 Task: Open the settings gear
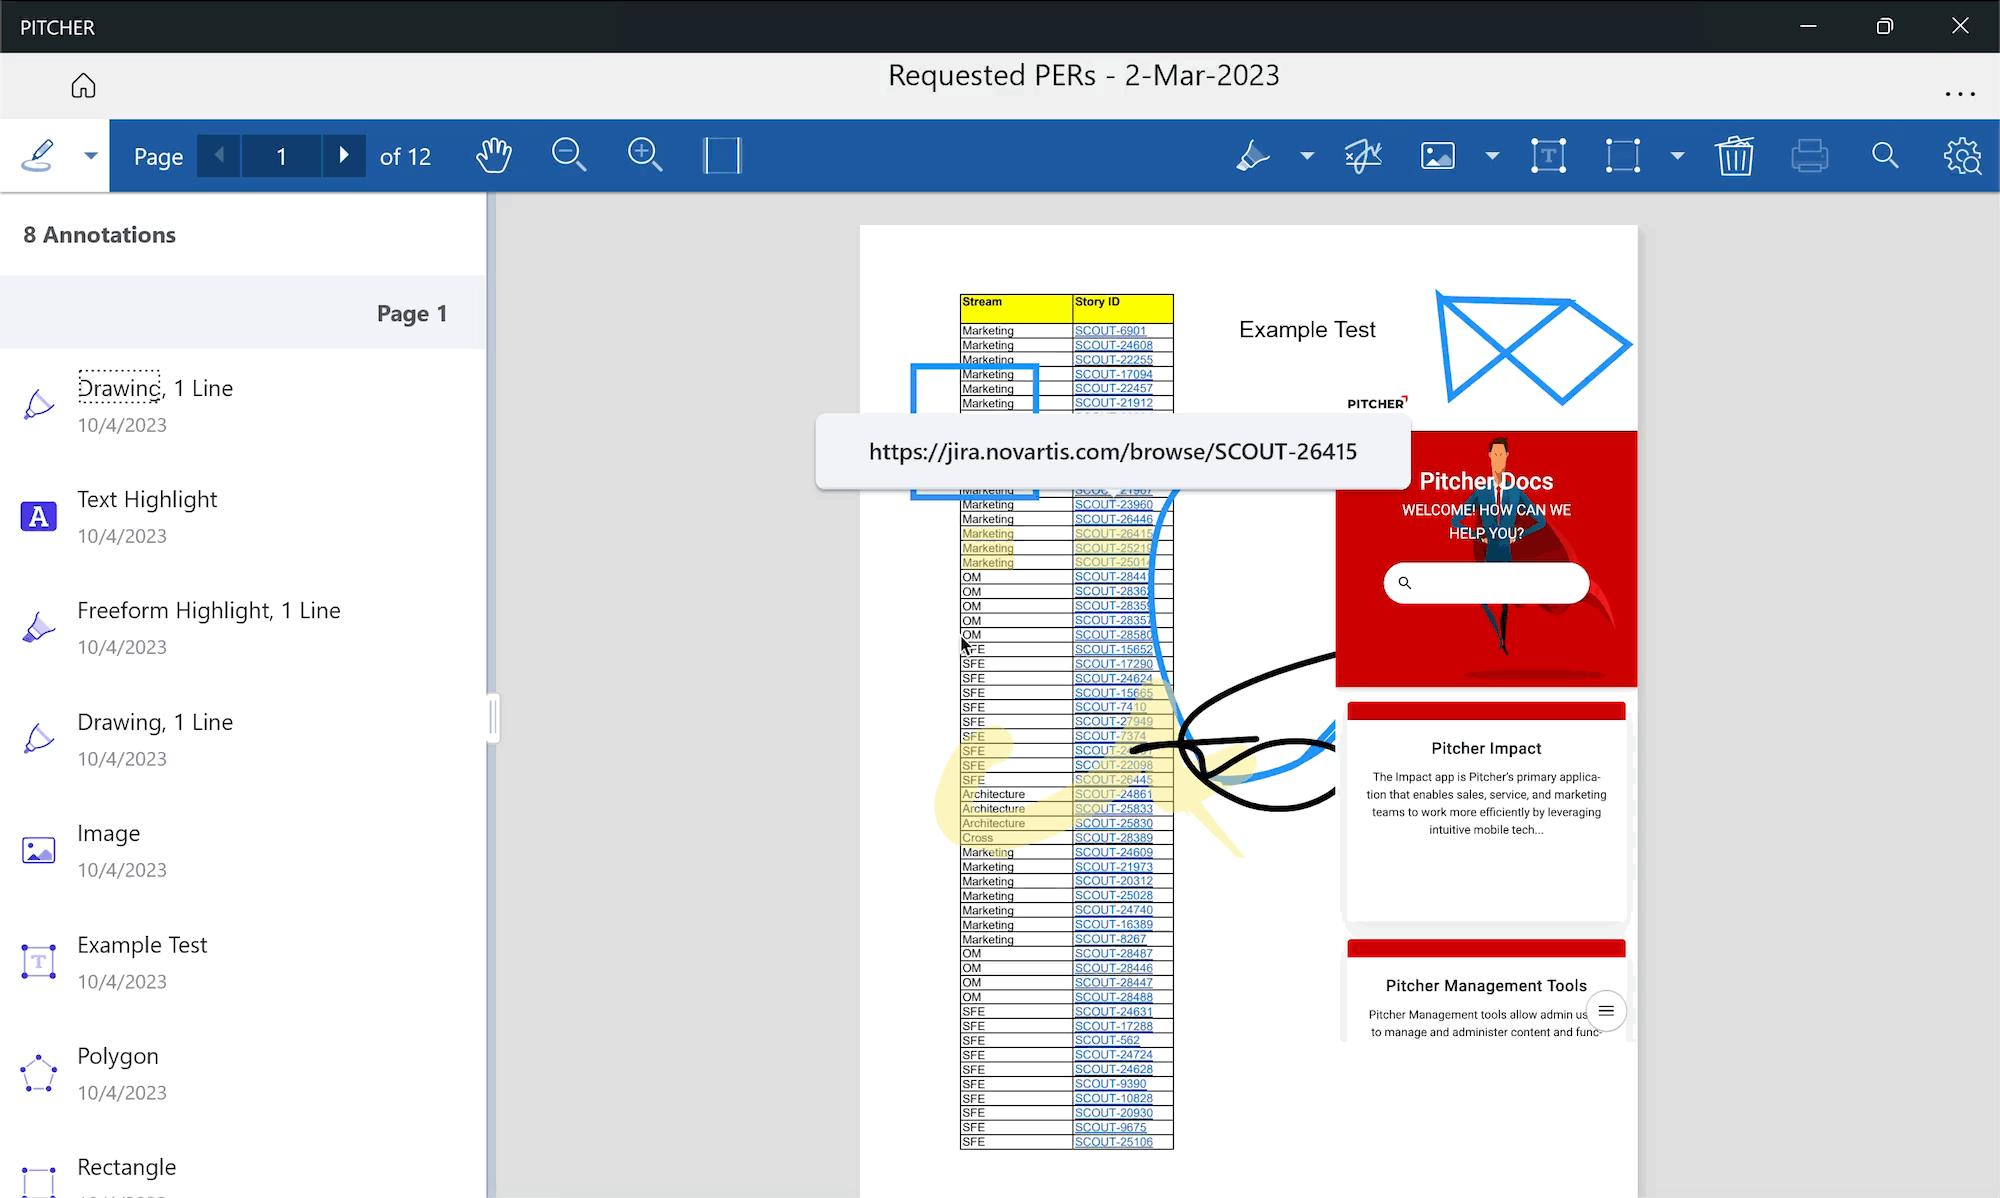[x=1962, y=156]
